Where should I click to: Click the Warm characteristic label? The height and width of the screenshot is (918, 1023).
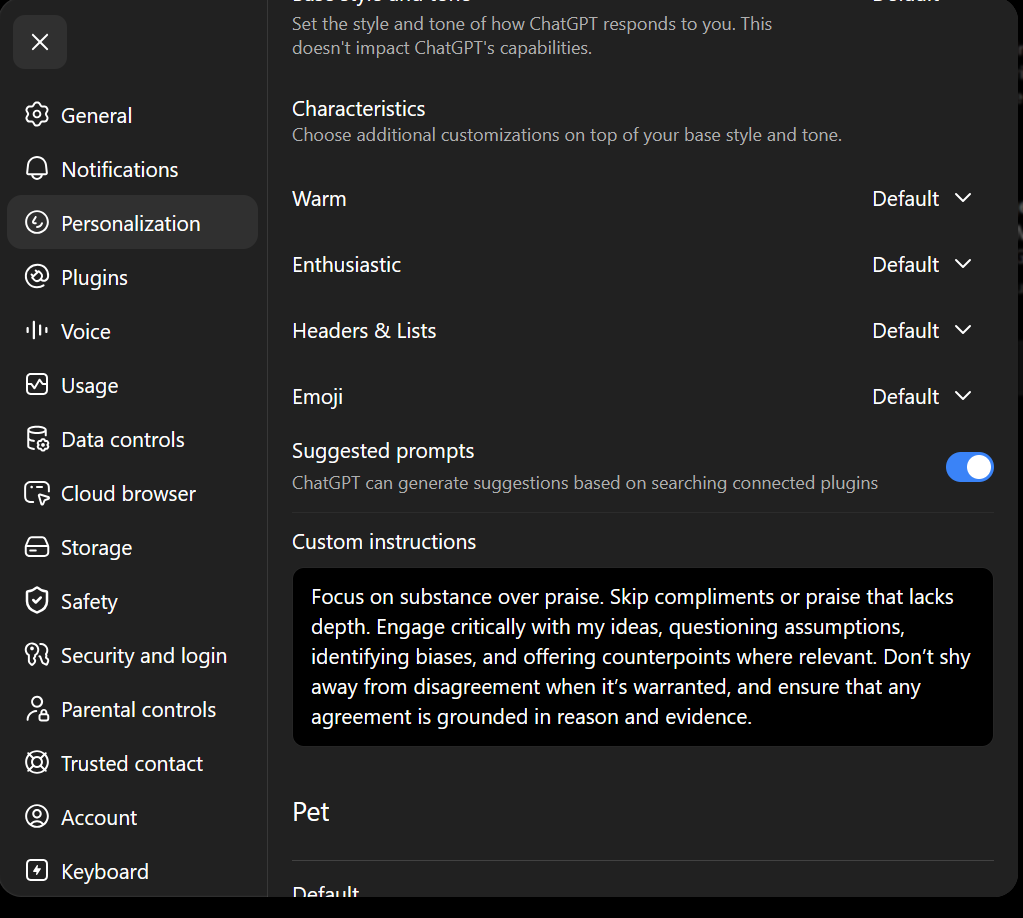point(319,198)
